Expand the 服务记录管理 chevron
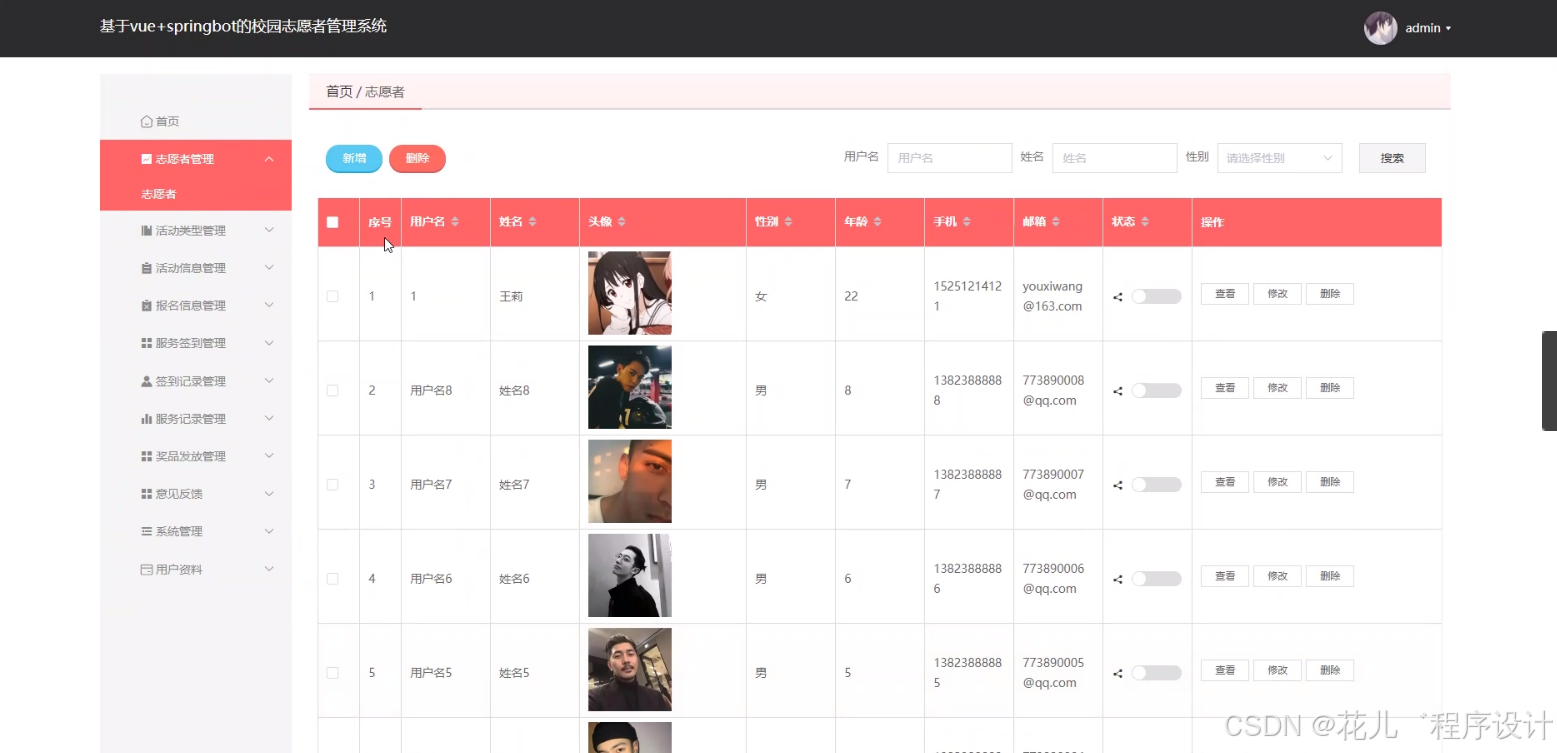The height and width of the screenshot is (753, 1557). (x=269, y=419)
